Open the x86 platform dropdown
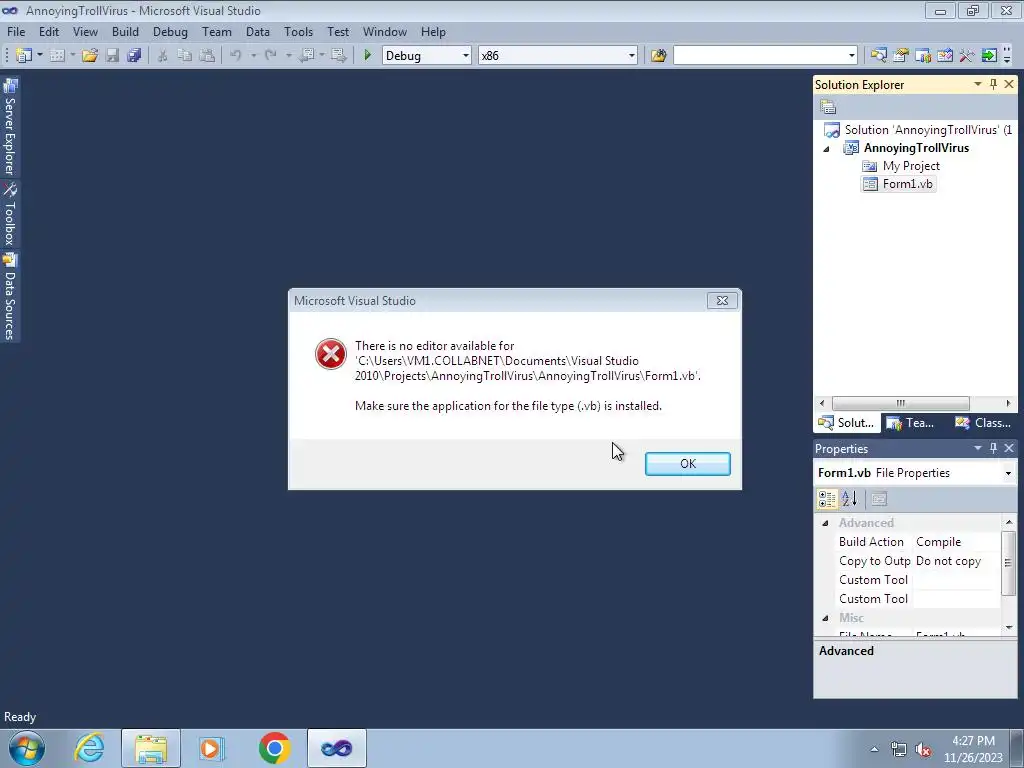This screenshot has height=768, width=1024. [x=632, y=56]
